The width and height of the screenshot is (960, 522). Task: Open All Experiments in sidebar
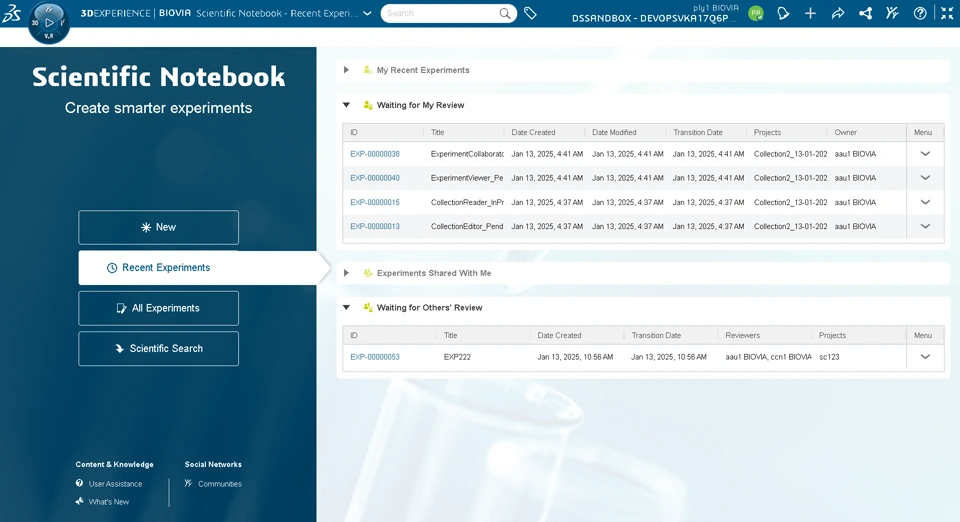[159, 308]
